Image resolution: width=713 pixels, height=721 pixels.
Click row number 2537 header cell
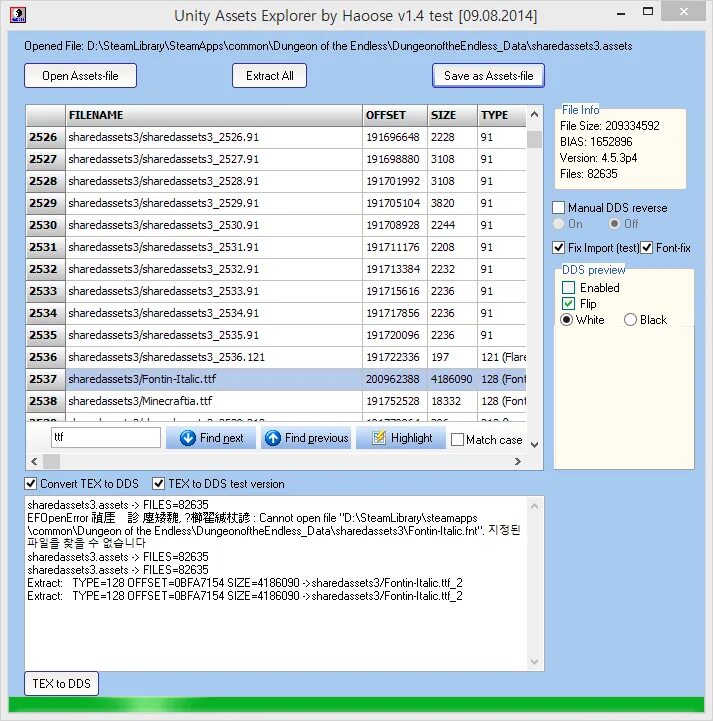[45, 379]
